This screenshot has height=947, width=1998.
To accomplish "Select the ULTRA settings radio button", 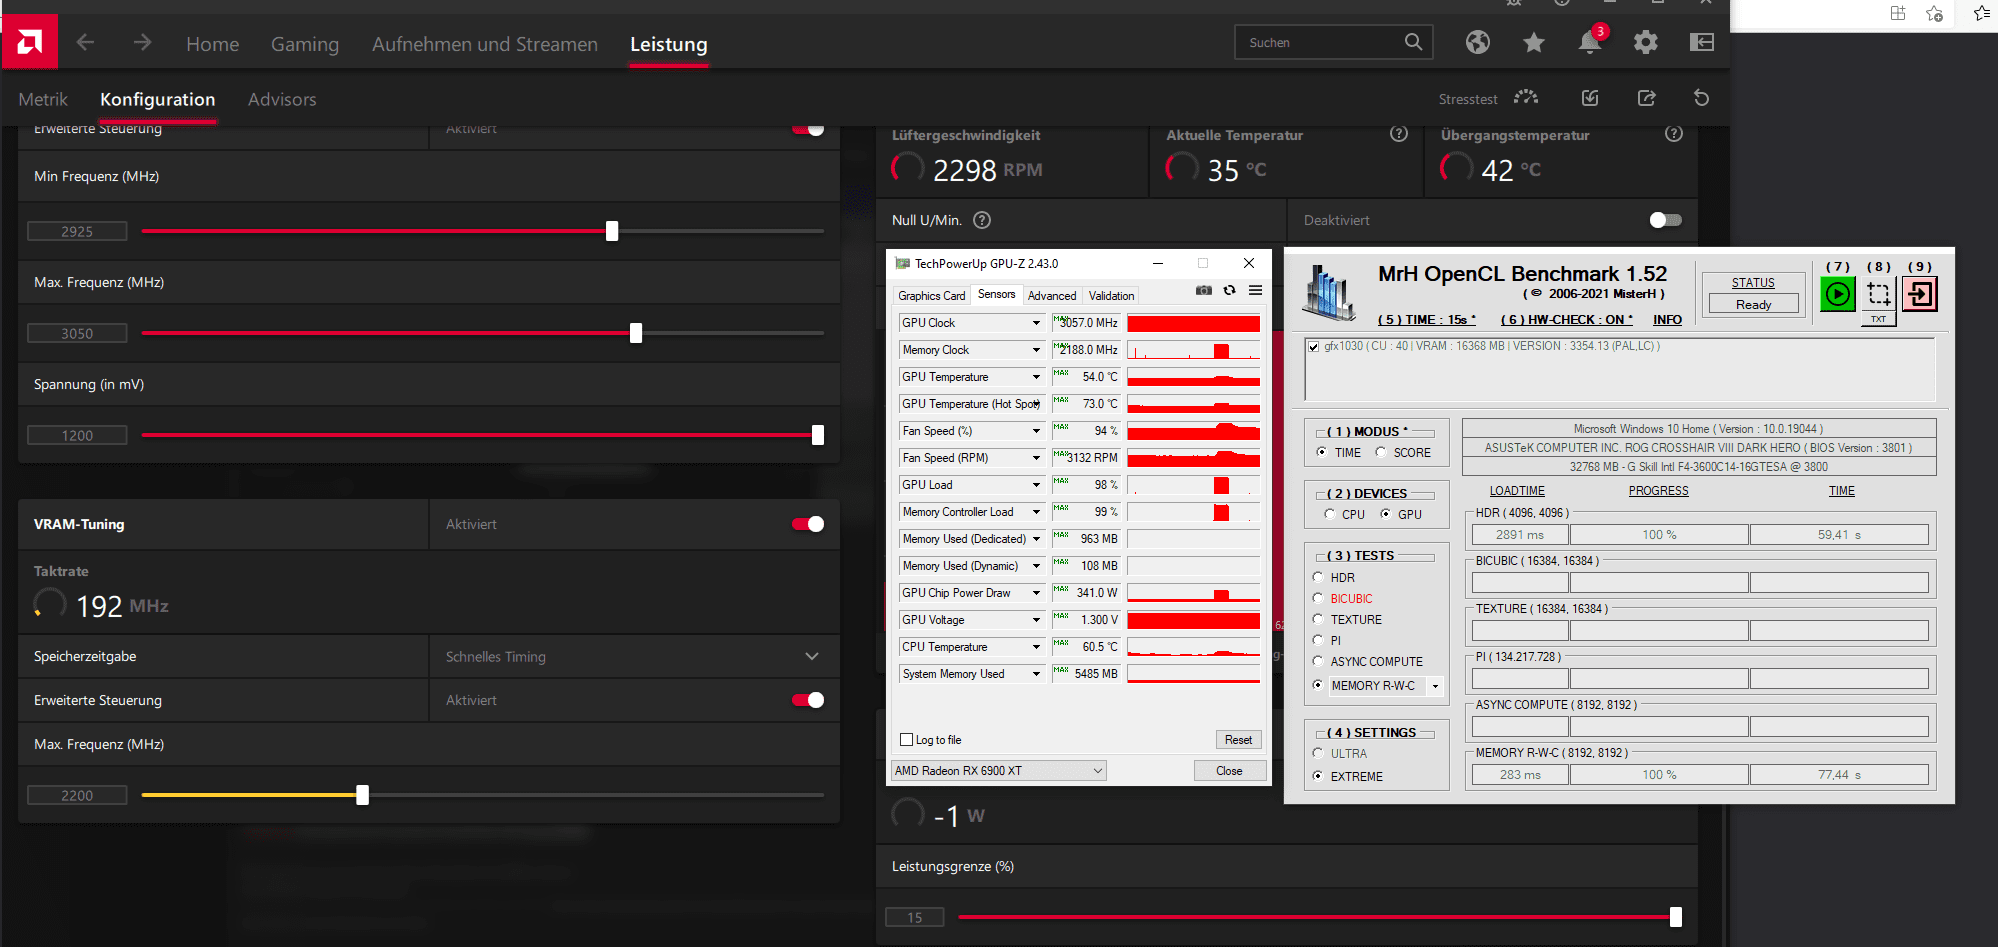I will coord(1318,753).
